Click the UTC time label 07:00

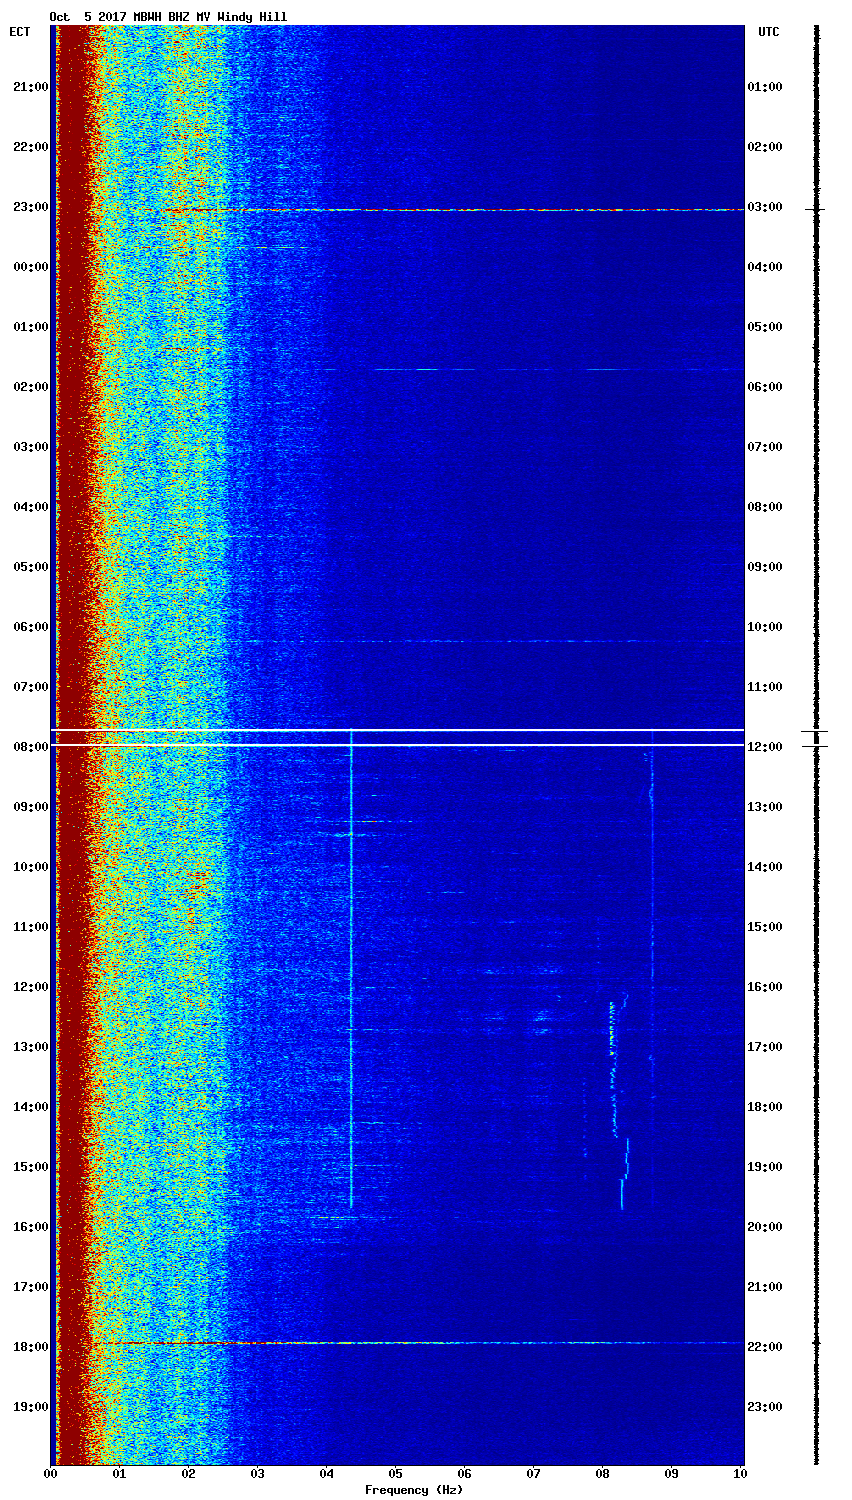tap(765, 447)
